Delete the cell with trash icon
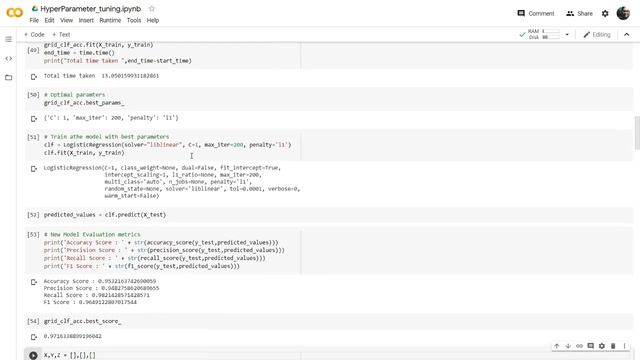 pos(613,346)
